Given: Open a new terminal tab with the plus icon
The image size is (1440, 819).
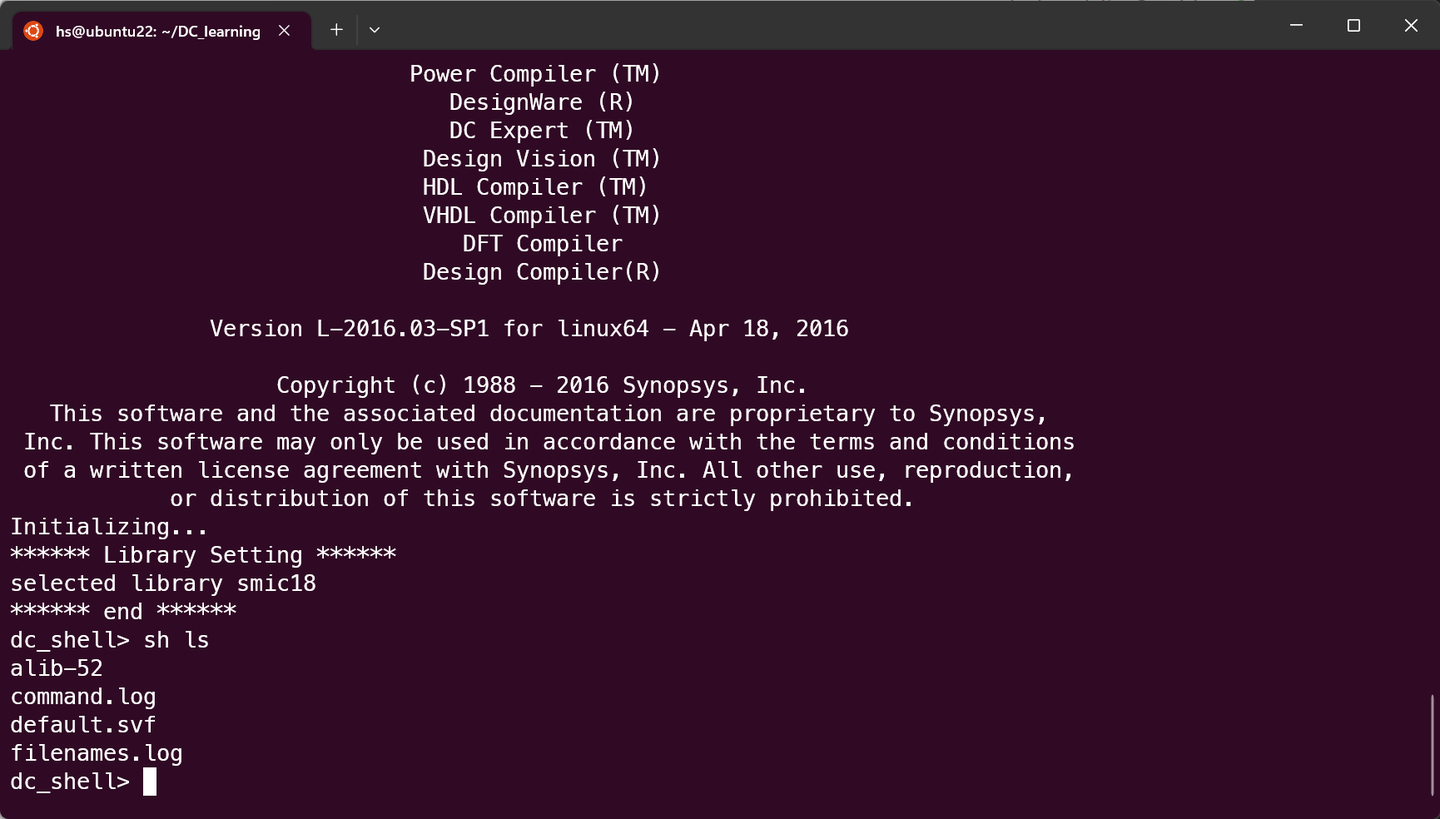Looking at the screenshot, I should point(336,30).
